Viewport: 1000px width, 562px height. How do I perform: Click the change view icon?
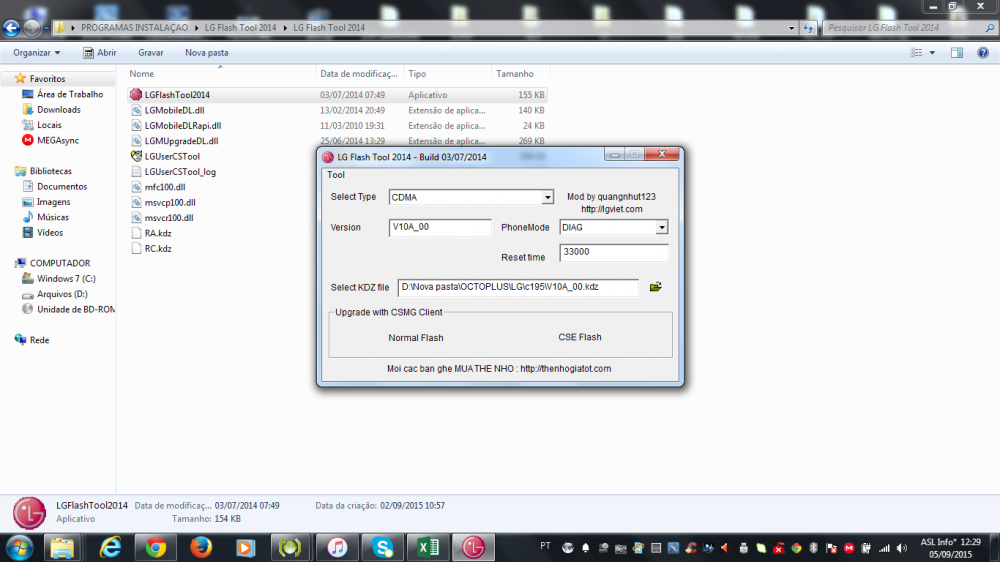point(916,53)
